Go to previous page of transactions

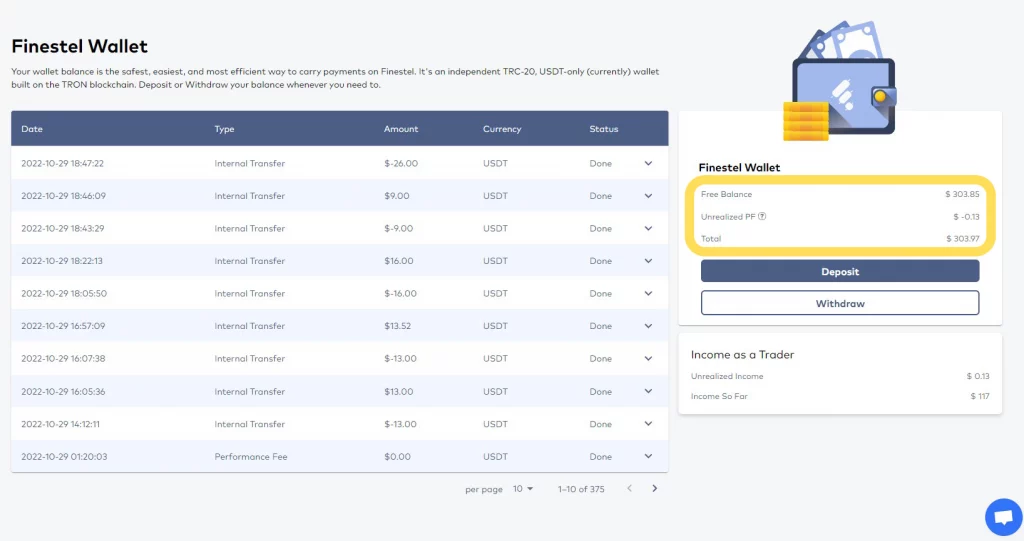pyautogui.click(x=630, y=489)
